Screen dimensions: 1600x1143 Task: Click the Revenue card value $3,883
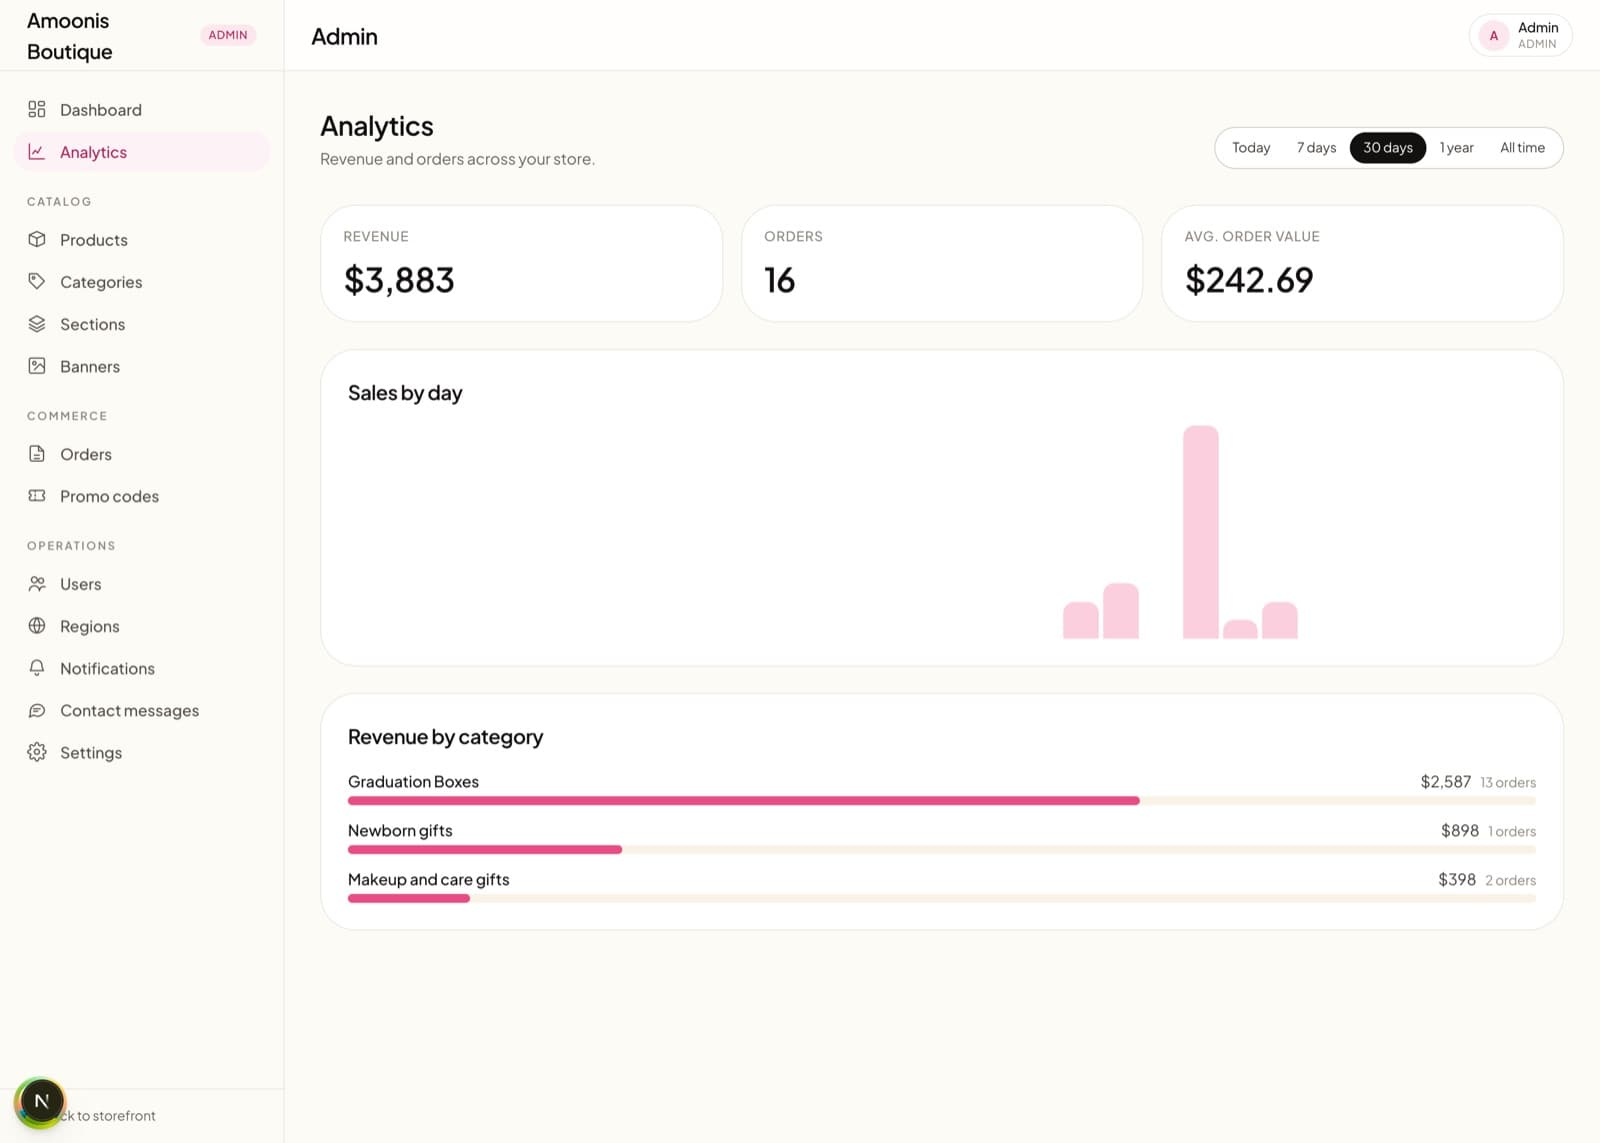399,280
